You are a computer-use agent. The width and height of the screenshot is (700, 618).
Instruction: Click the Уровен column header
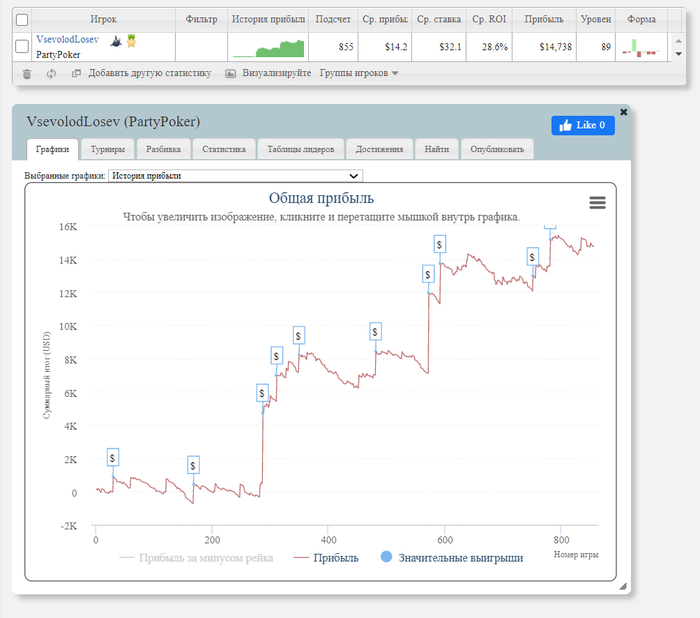pyautogui.click(x=596, y=19)
